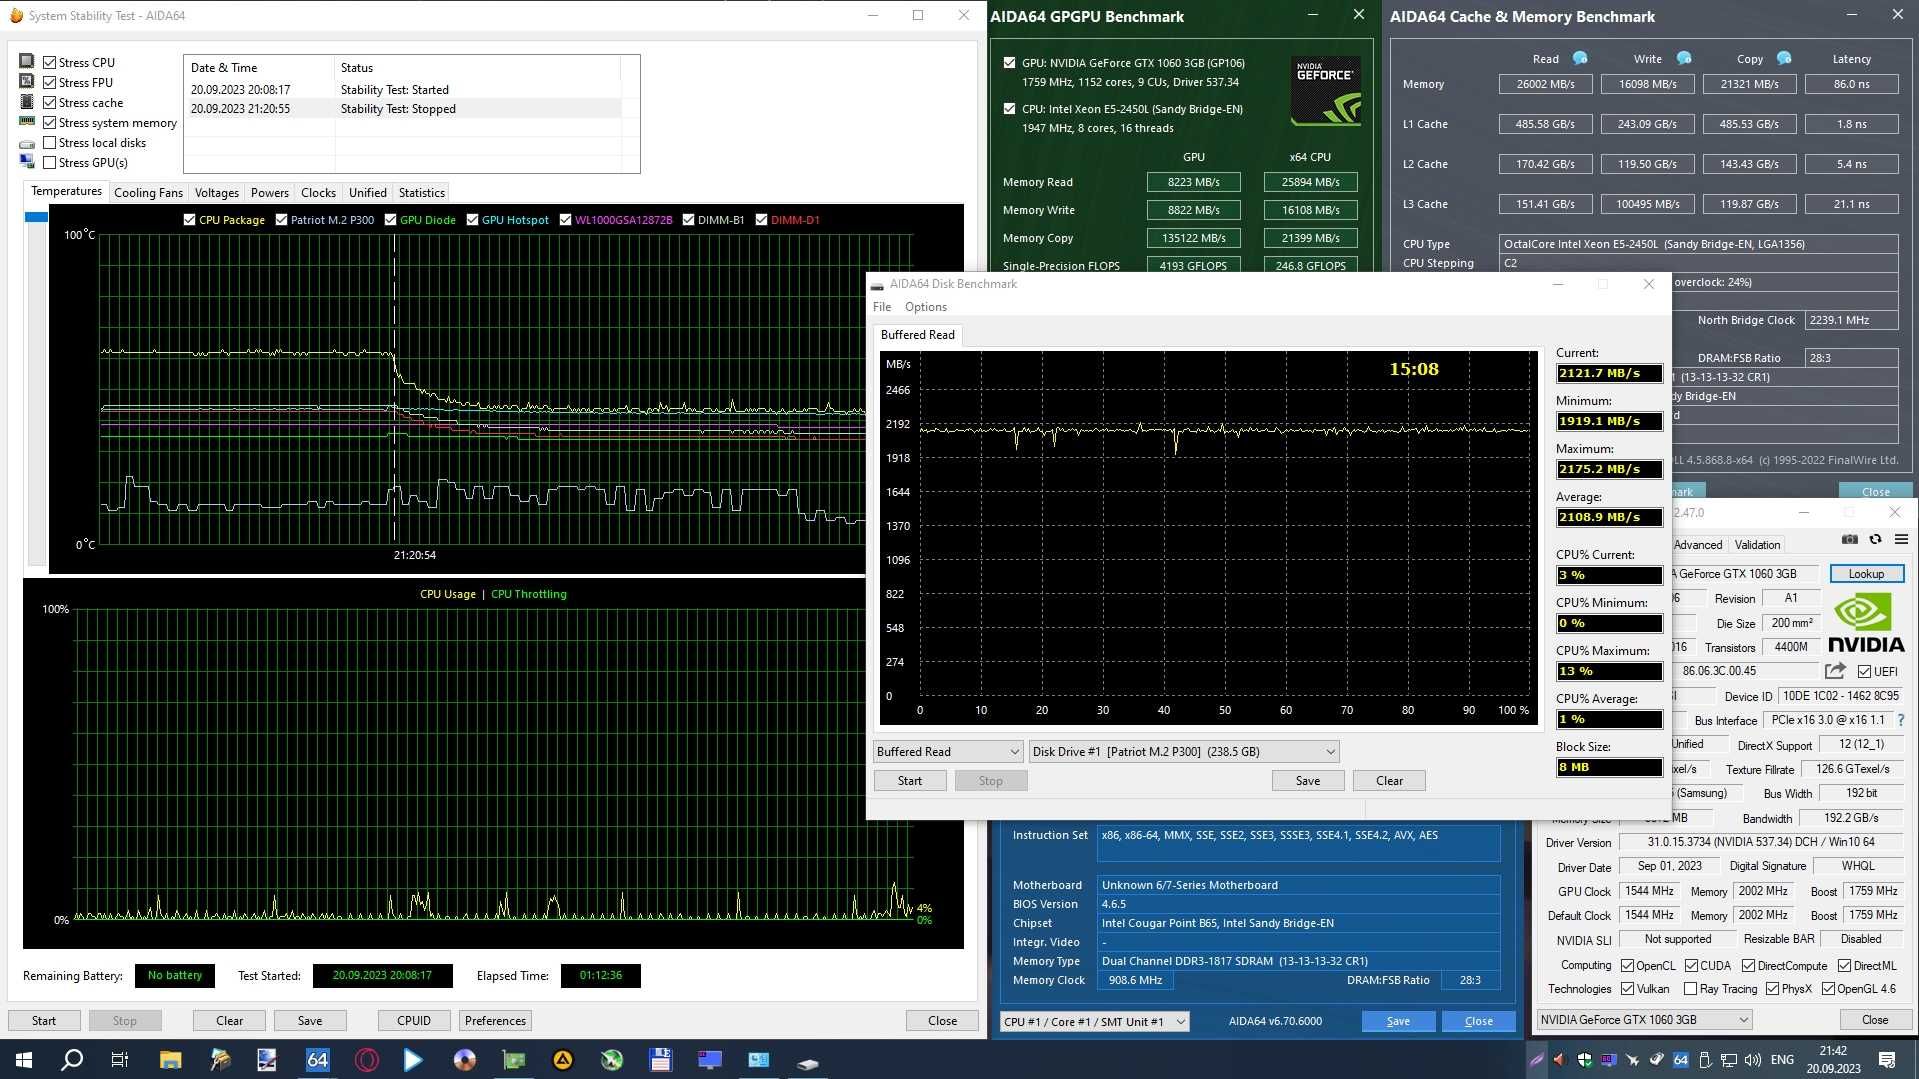Screen dimensions: 1919x1079
Task: Switch to Validation tab in GPU-Z
Action: [x=1757, y=545]
